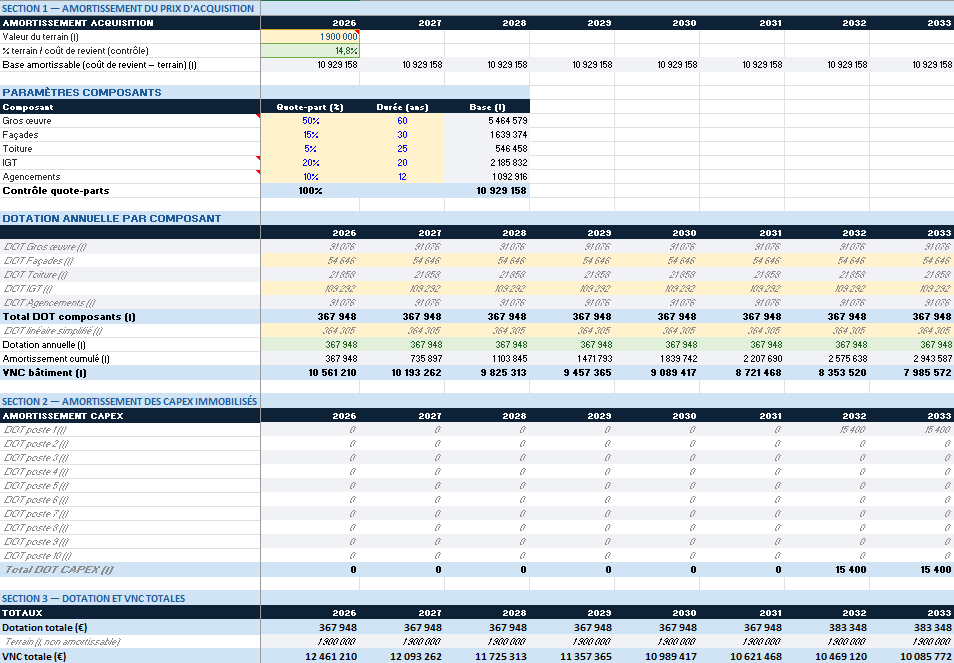The image size is (954, 663).
Task: Select the 'Total DOT composants (€)' row label
Action: click(x=69, y=316)
